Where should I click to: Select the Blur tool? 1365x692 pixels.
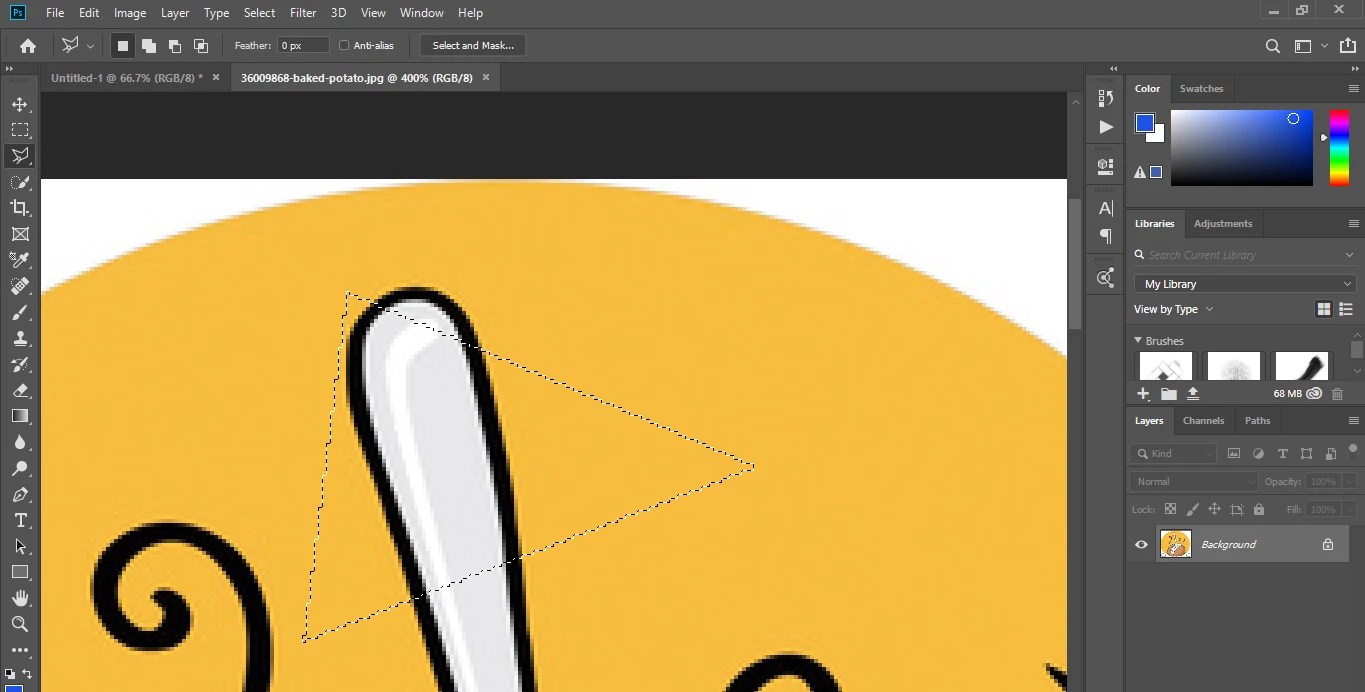tap(20, 442)
